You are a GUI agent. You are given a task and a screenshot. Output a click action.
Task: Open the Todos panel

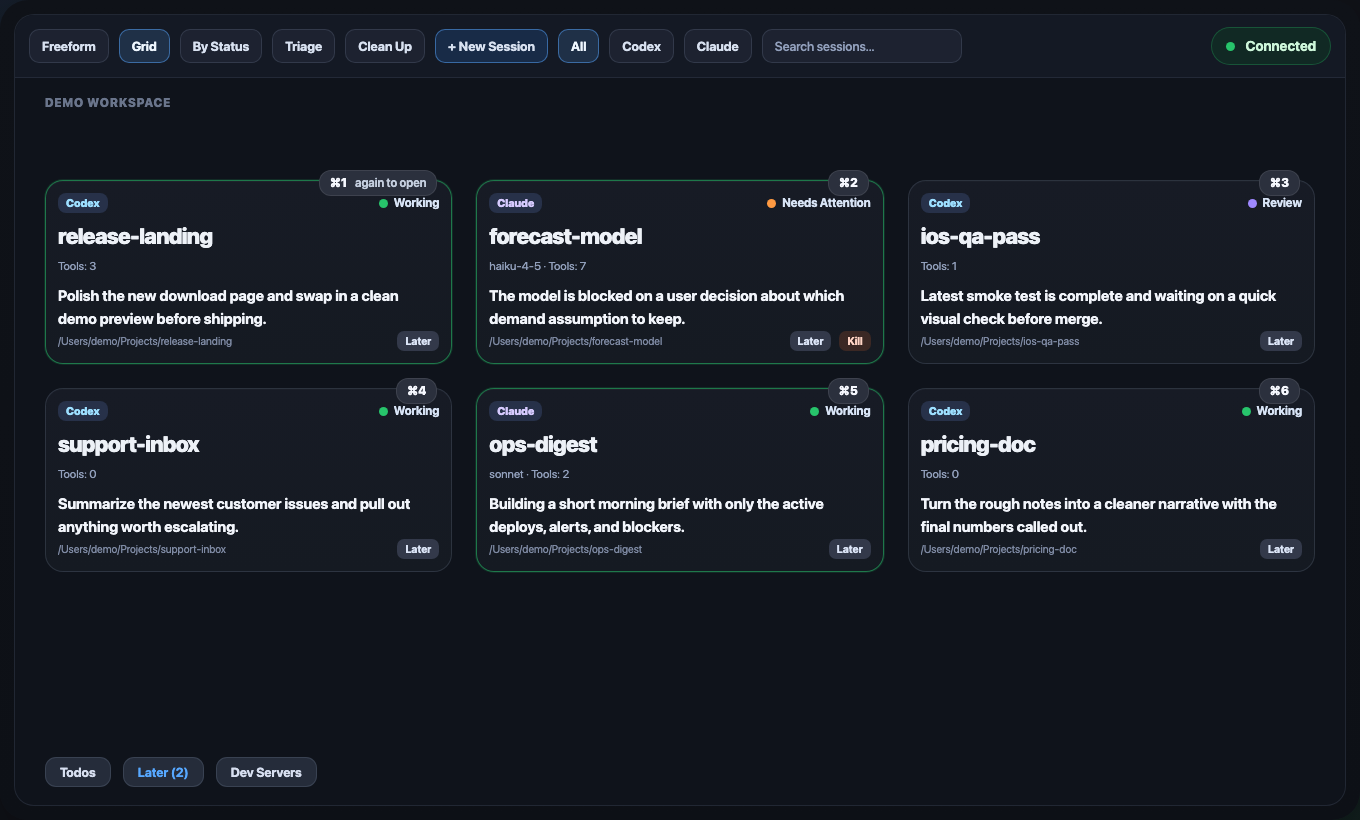coord(77,772)
